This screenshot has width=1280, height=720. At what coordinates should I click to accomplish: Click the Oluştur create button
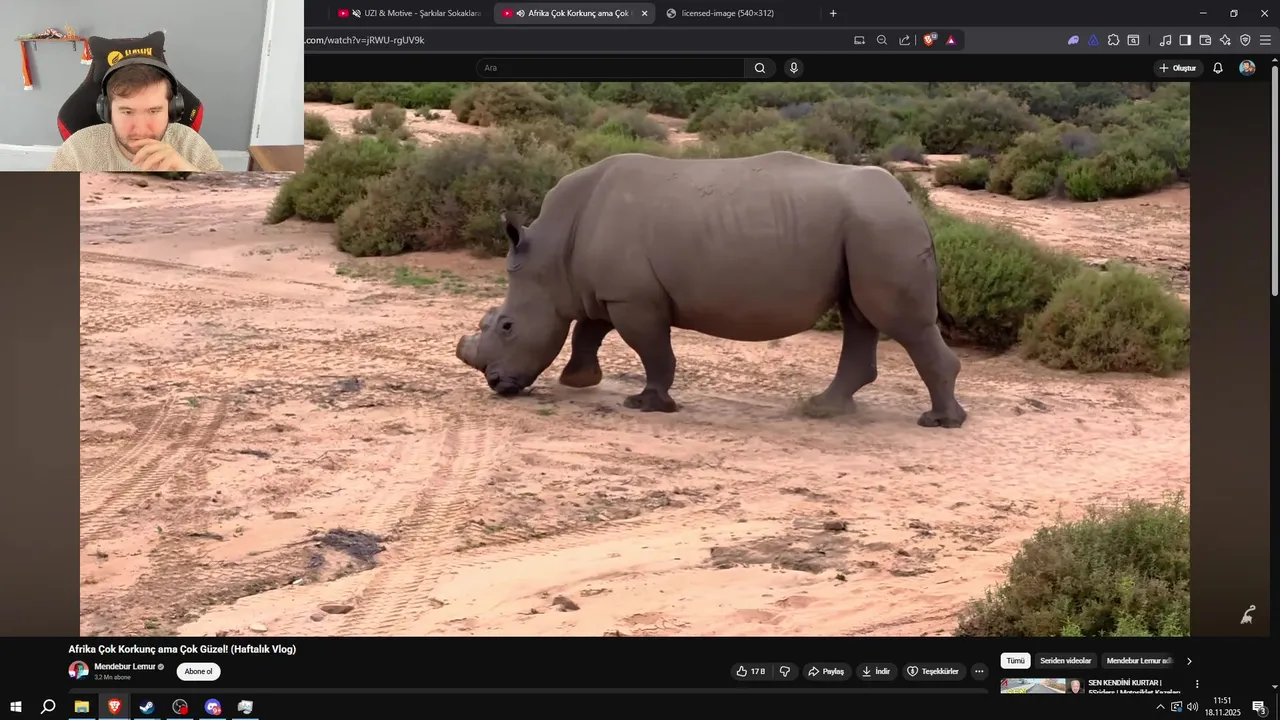(1178, 68)
